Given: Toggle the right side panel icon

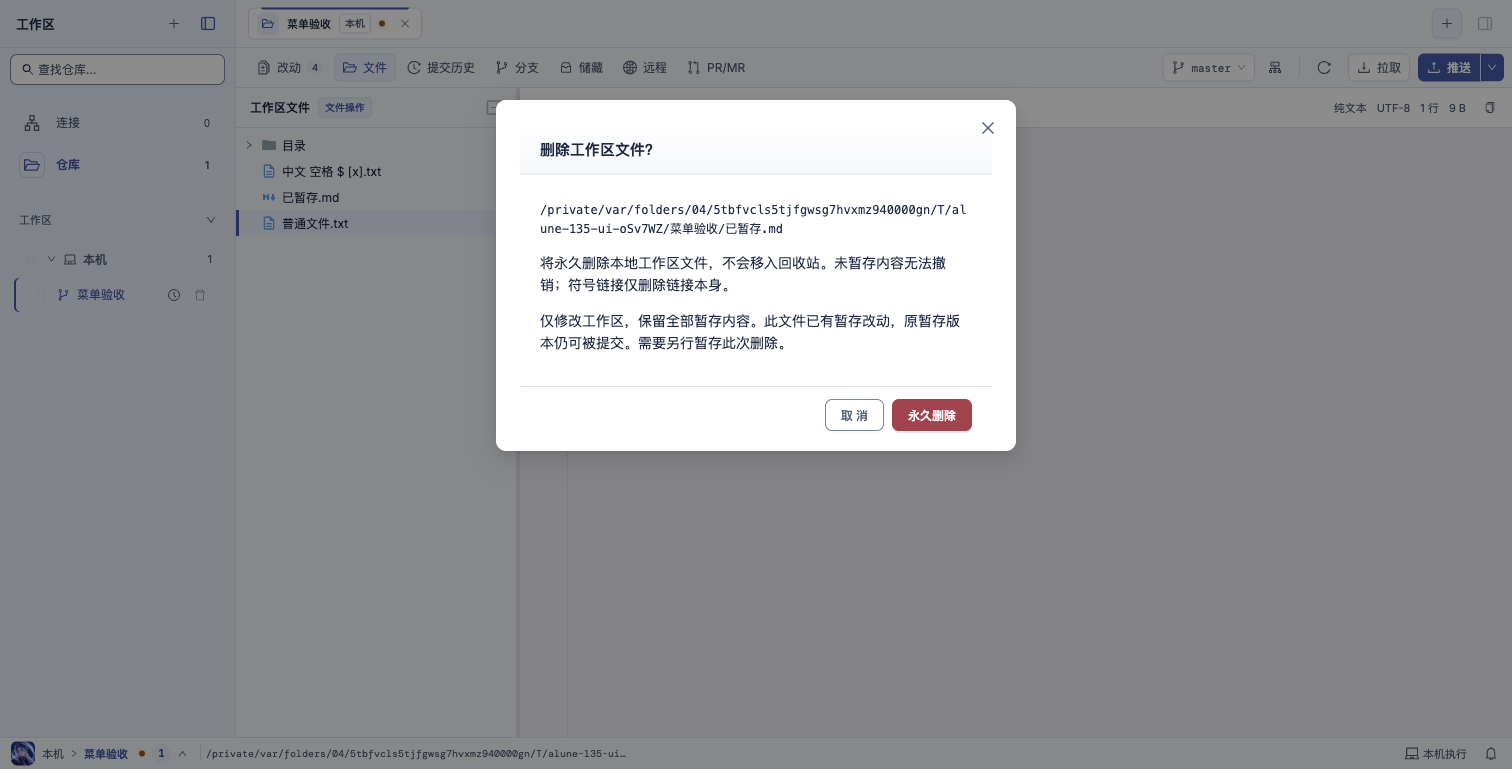Looking at the screenshot, I should [1485, 24].
